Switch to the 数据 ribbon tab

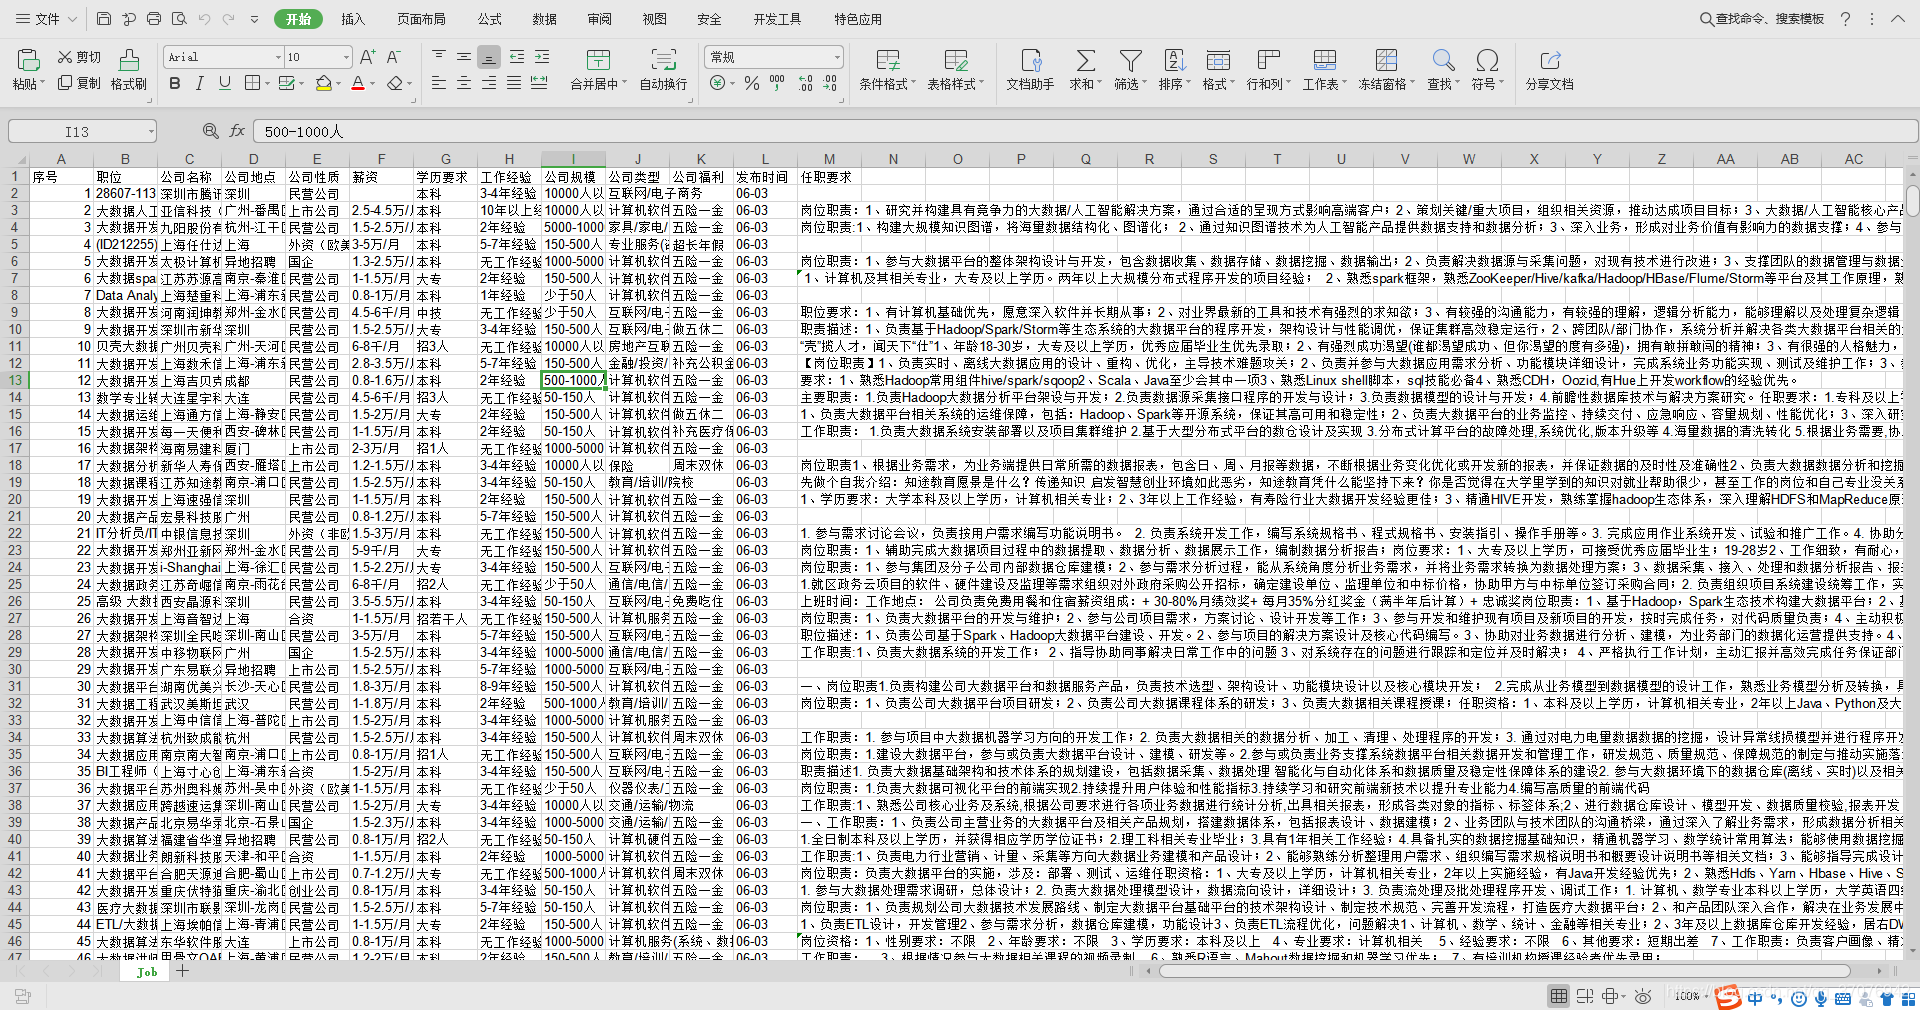coord(545,19)
